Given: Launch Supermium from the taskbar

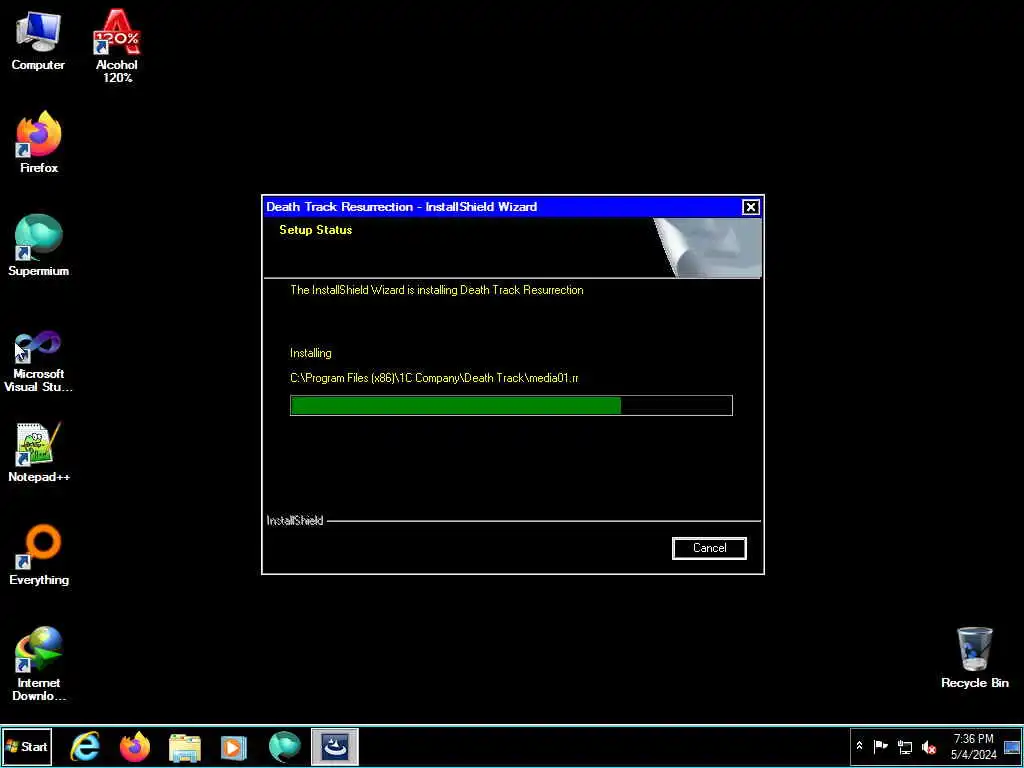Looking at the screenshot, I should tap(284, 746).
